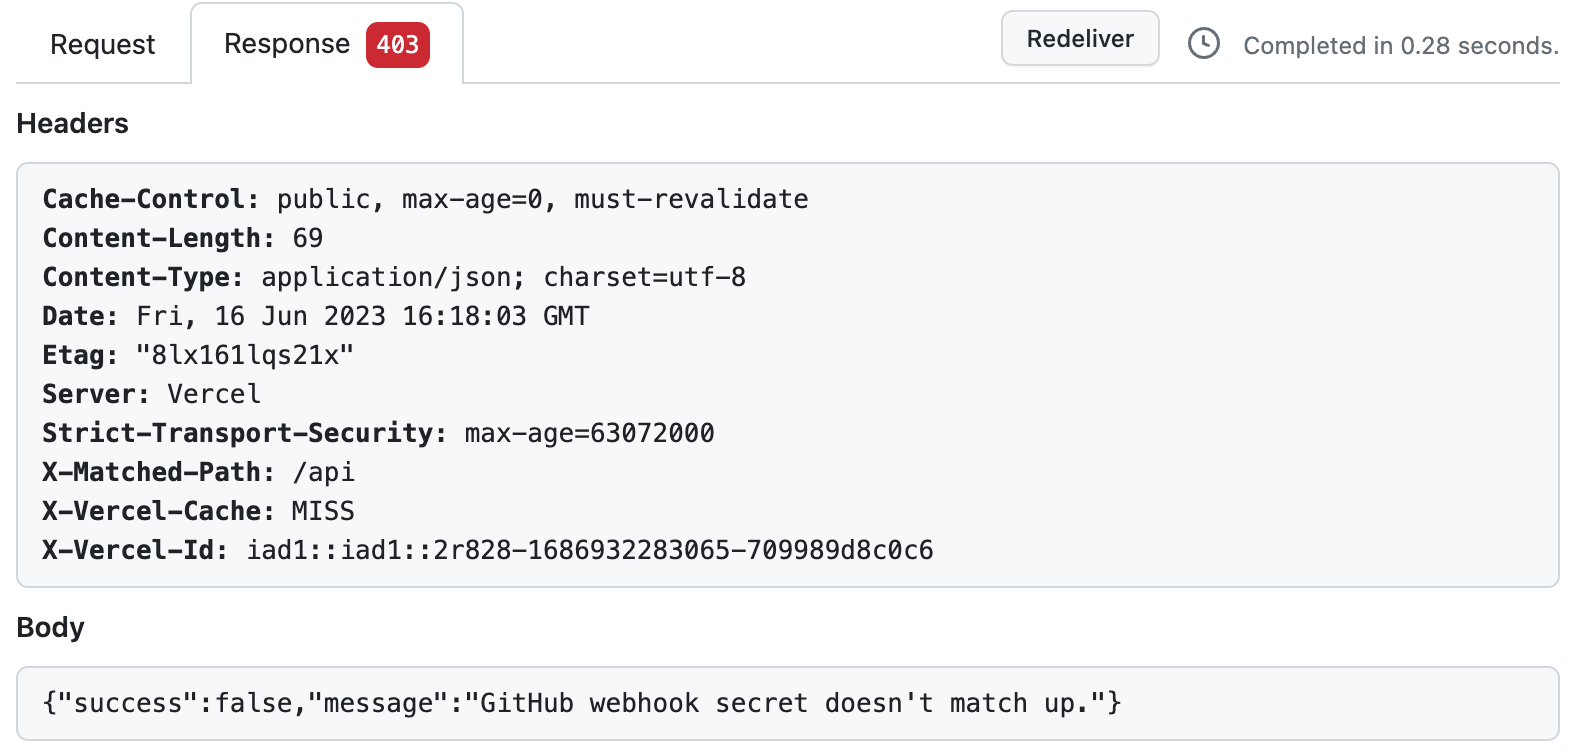Click the Body section heading
This screenshot has width=1580, height=756.
coord(49,627)
